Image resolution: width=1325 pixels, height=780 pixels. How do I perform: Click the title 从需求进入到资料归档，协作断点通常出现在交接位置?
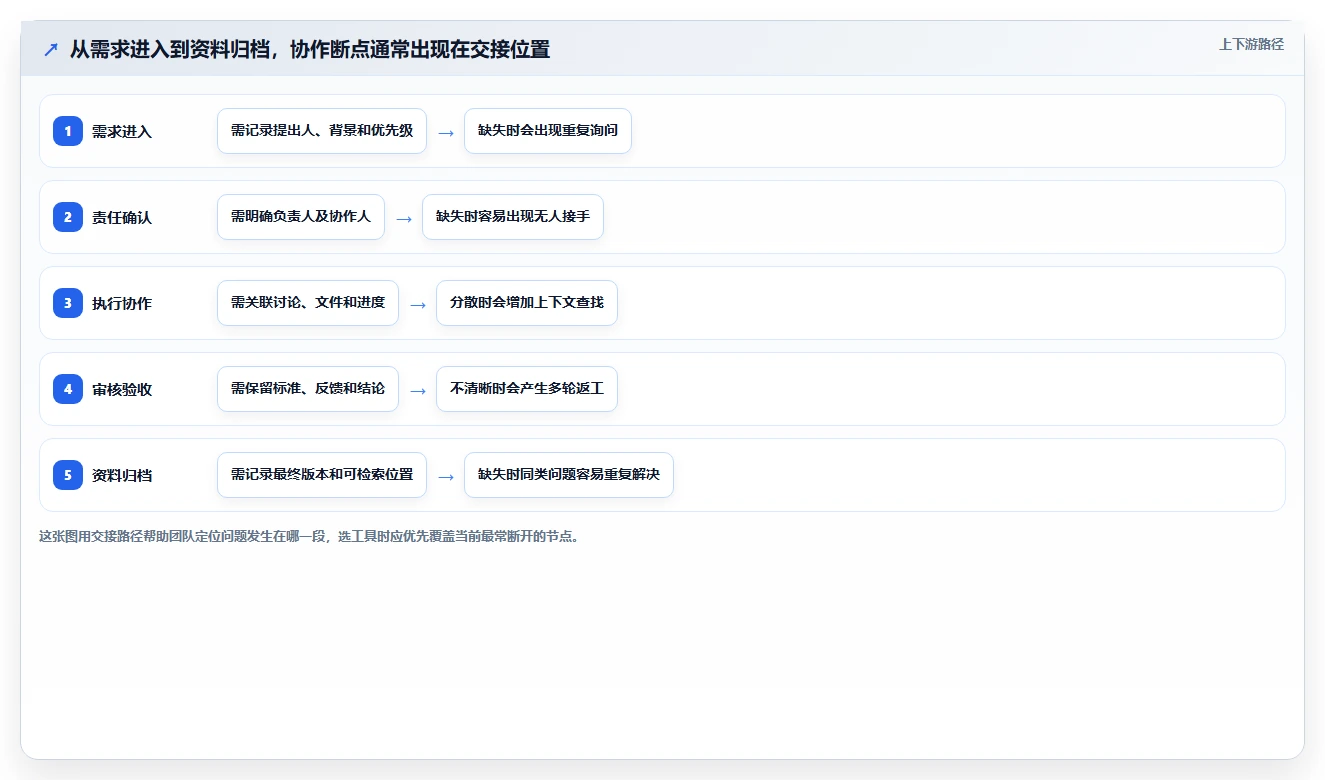tap(310, 49)
